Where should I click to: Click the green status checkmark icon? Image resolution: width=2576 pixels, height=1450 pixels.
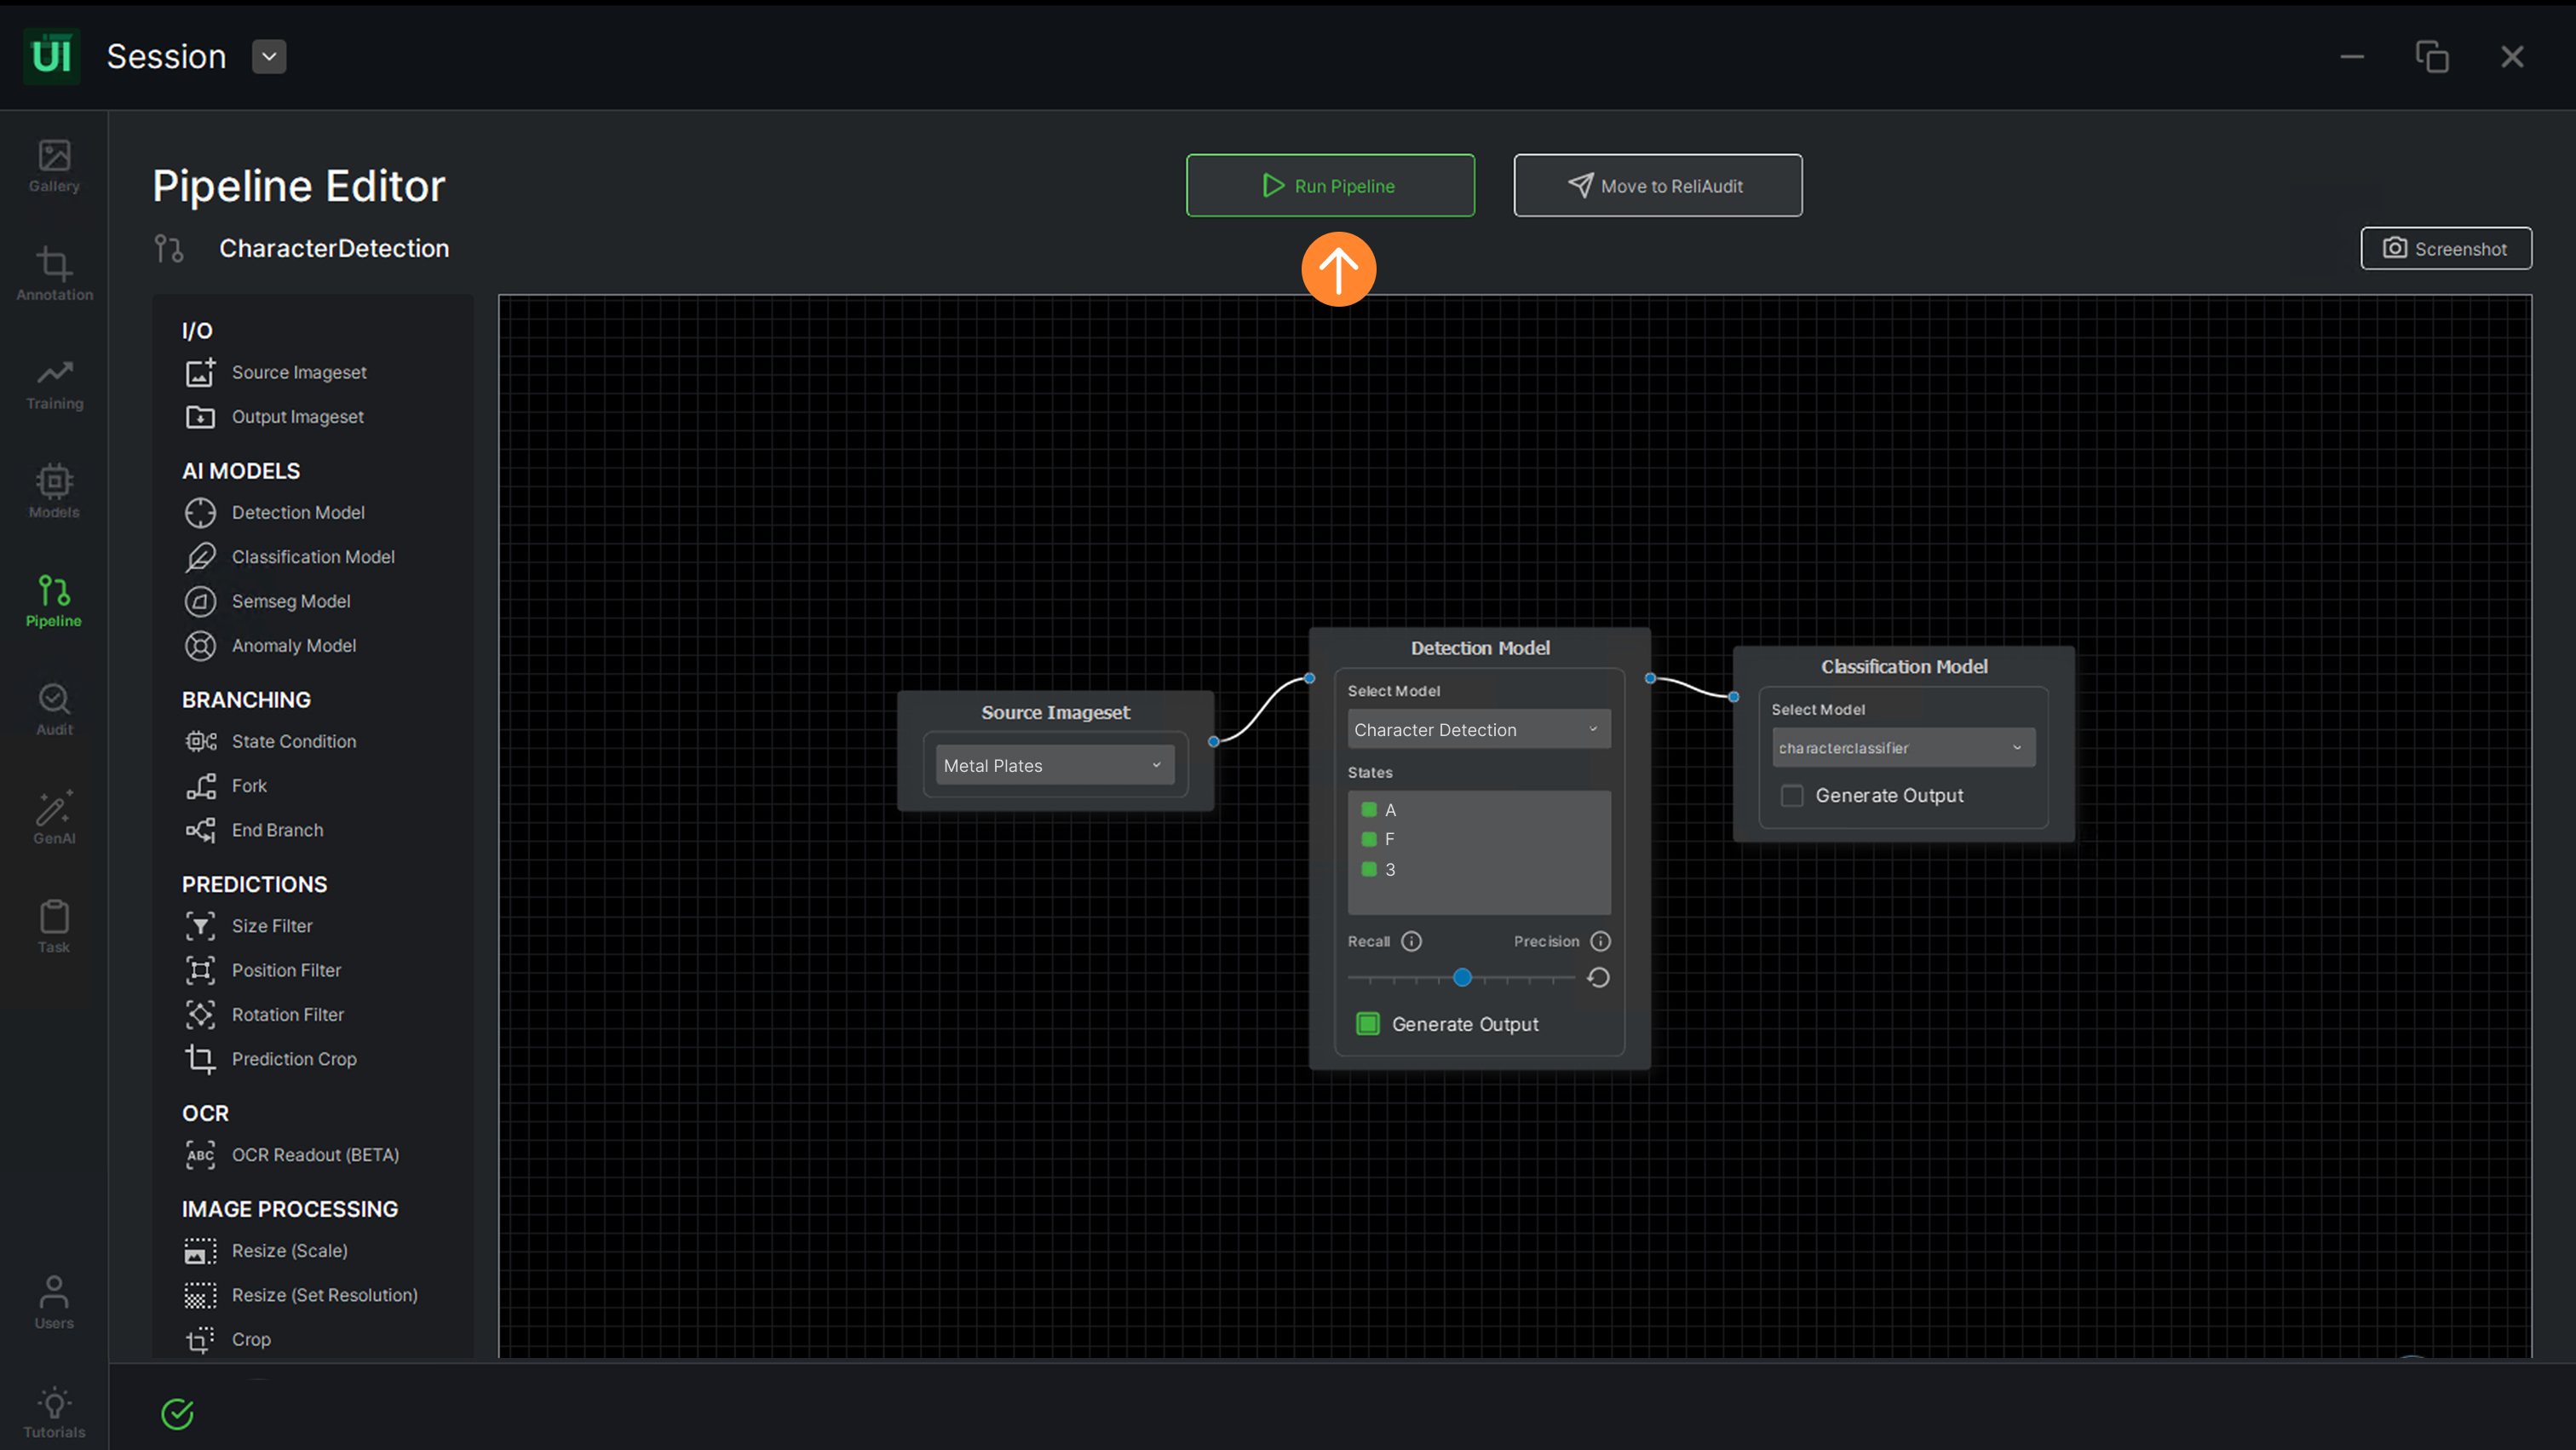(177, 1413)
